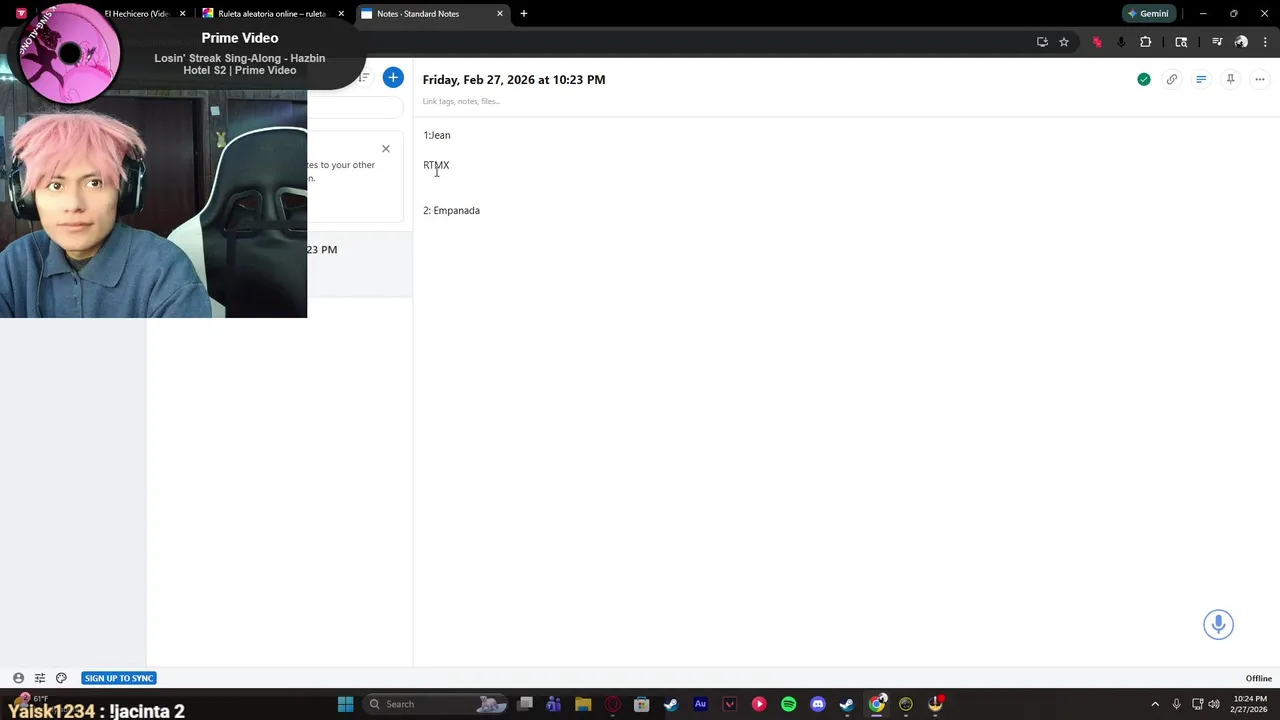Viewport: 1280px width, 720px height.
Task: Open Adobe Audition from taskbar
Action: [700, 704]
